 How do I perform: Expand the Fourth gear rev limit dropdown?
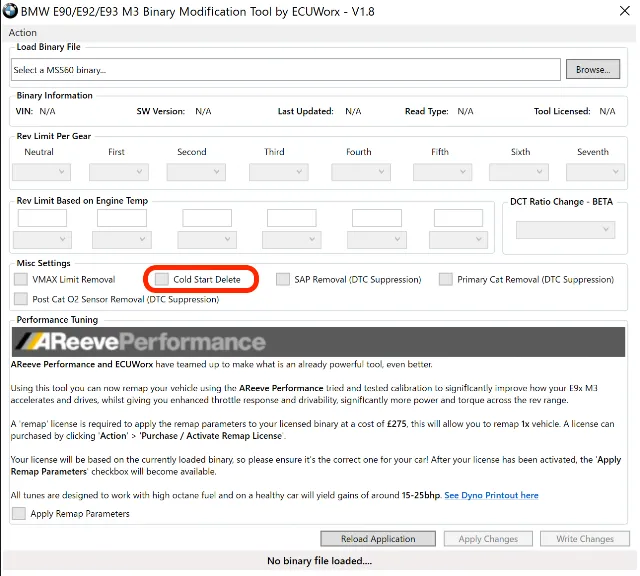(x=361, y=172)
